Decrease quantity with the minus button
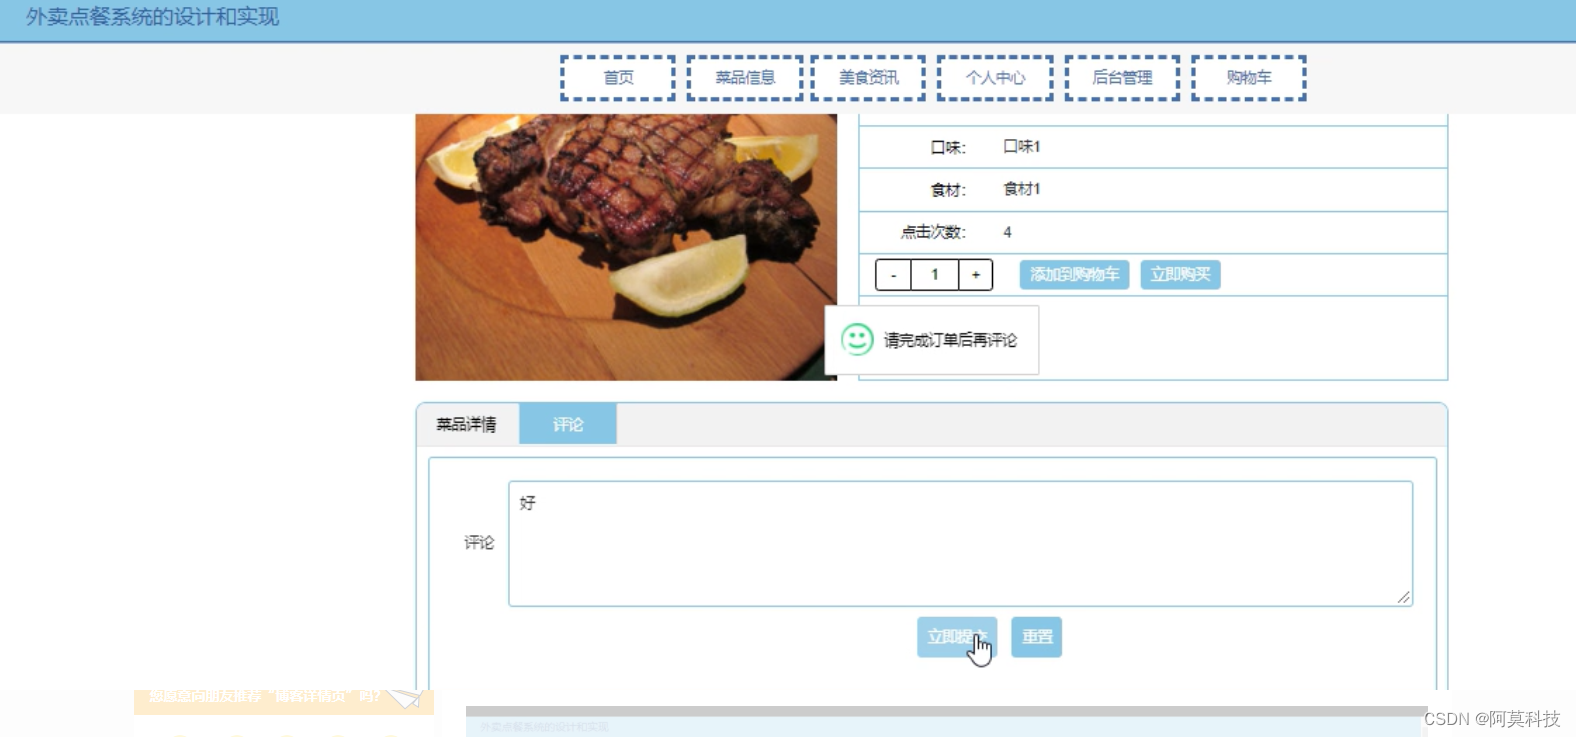 click(893, 275)
